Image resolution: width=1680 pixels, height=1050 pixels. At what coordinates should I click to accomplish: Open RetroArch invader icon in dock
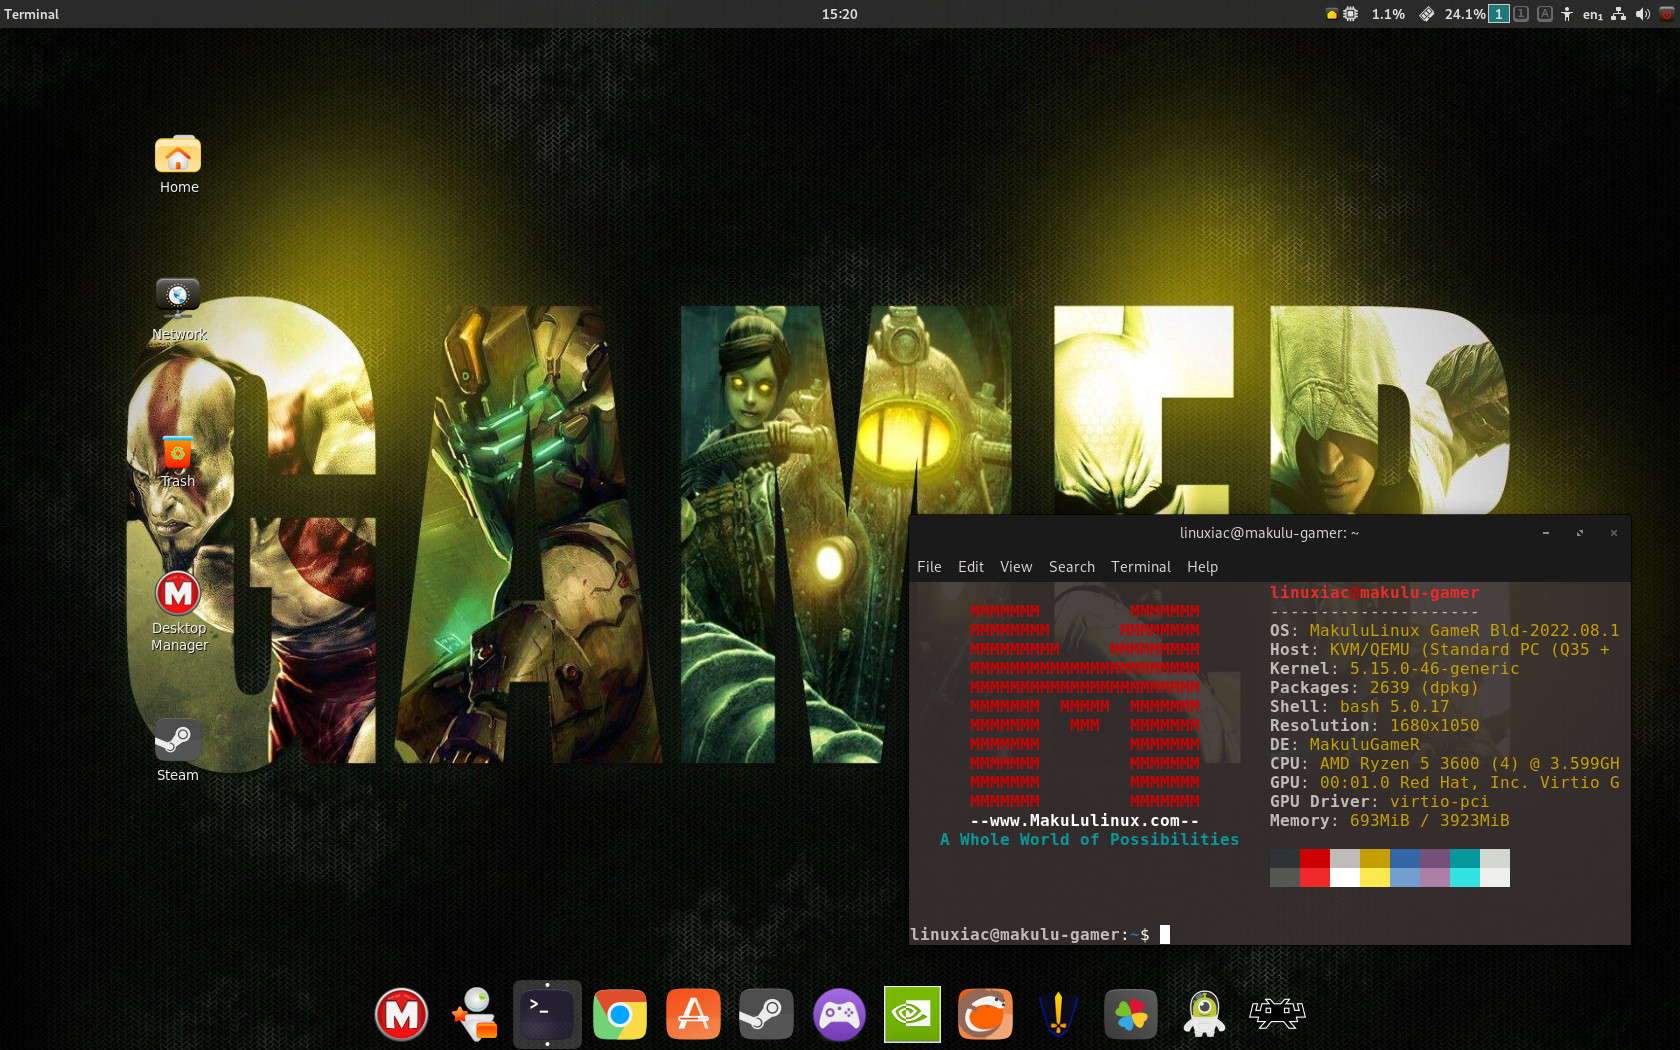pos(1277,1014)
